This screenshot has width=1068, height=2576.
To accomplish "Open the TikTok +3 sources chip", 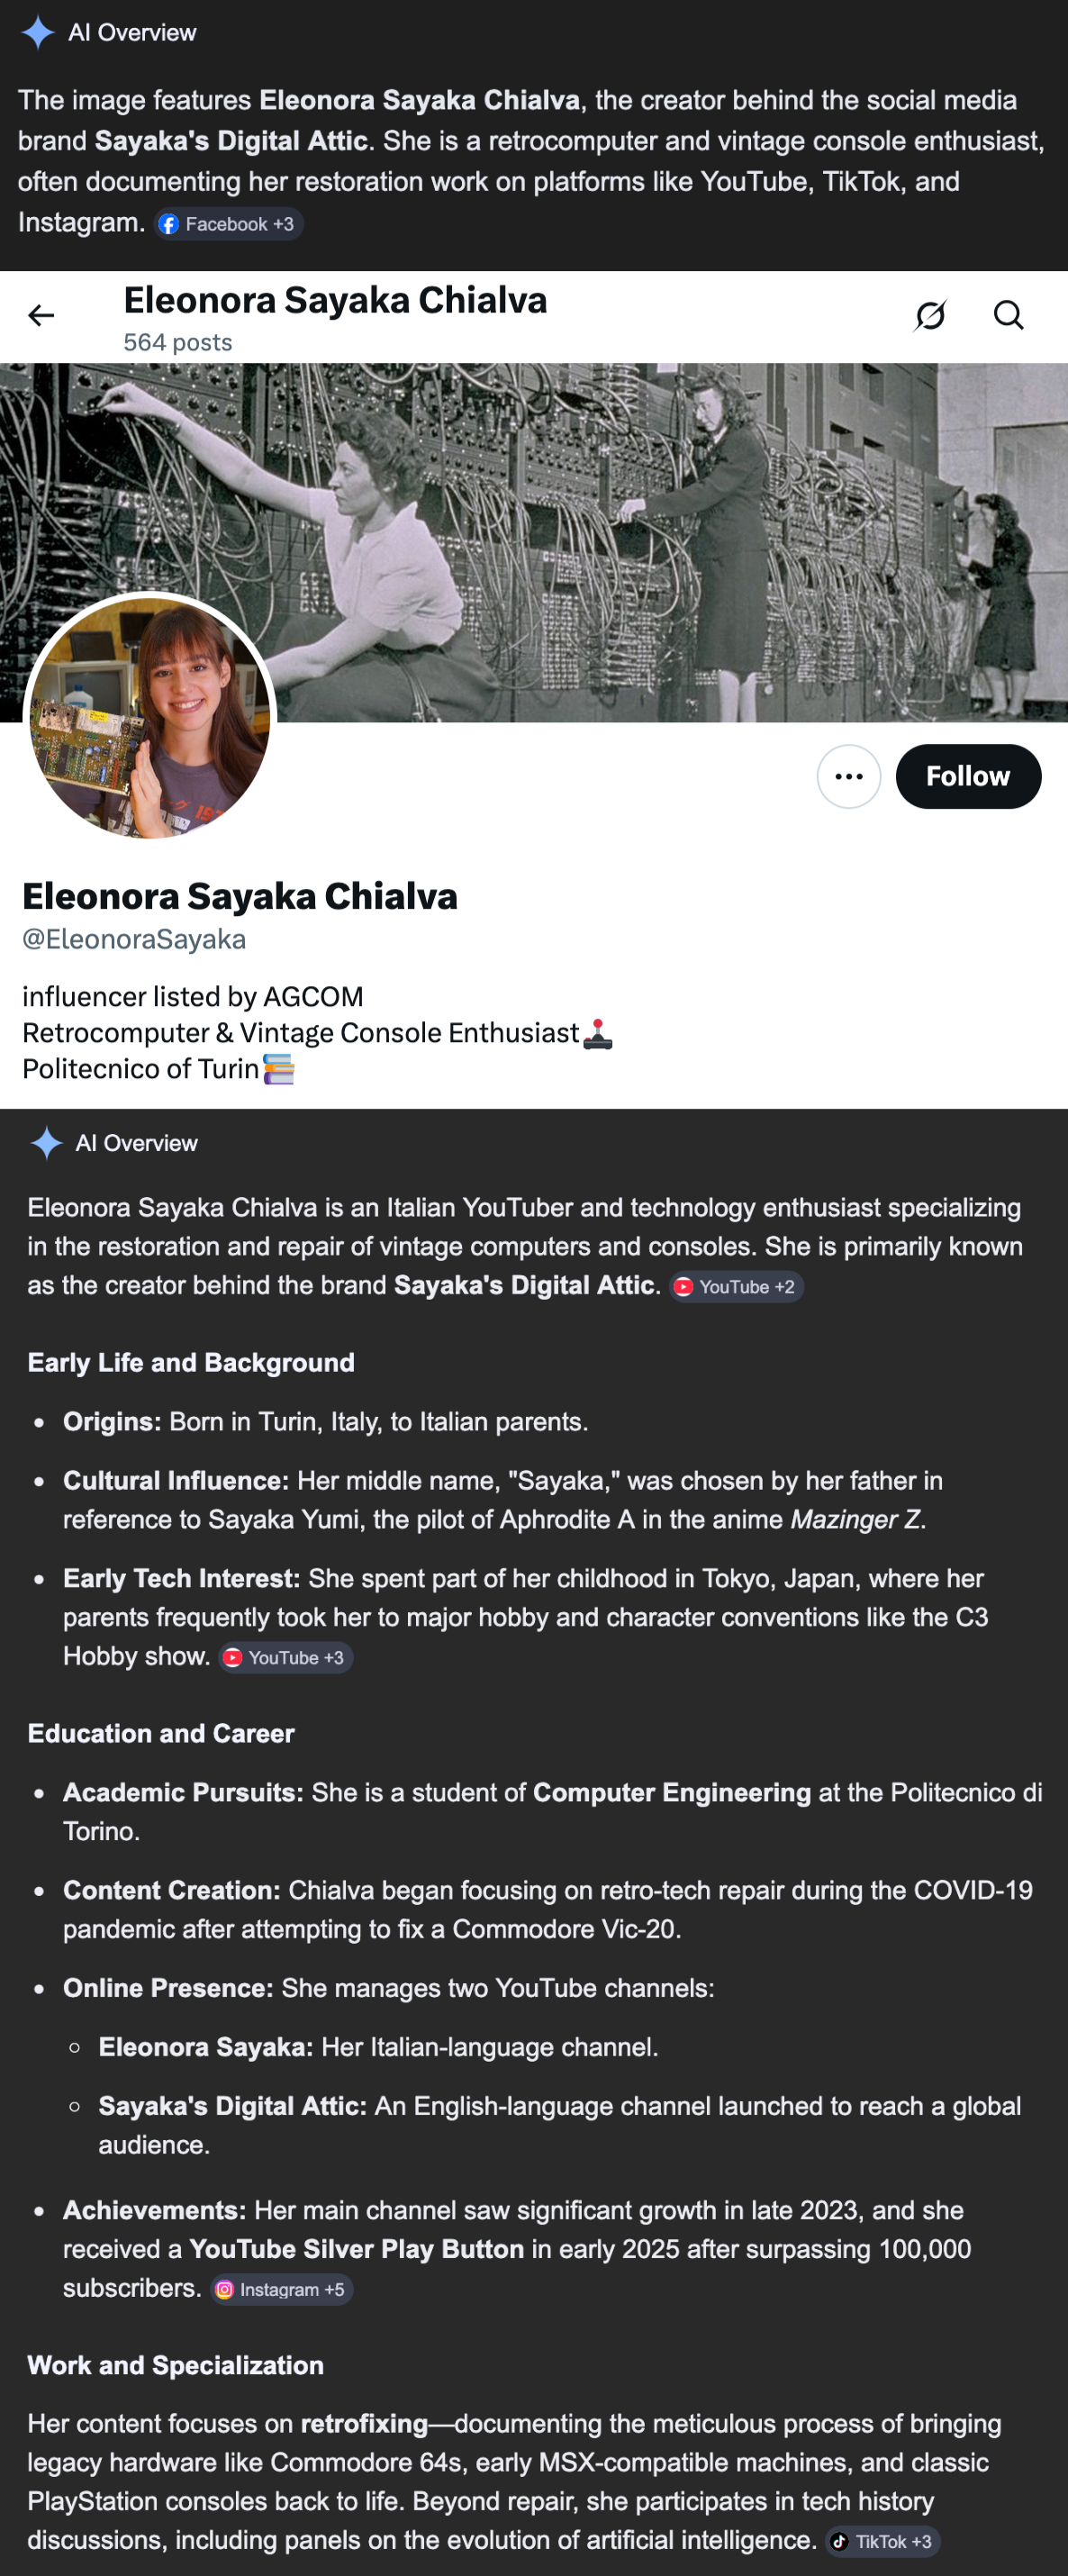I will pos(882,2541).
